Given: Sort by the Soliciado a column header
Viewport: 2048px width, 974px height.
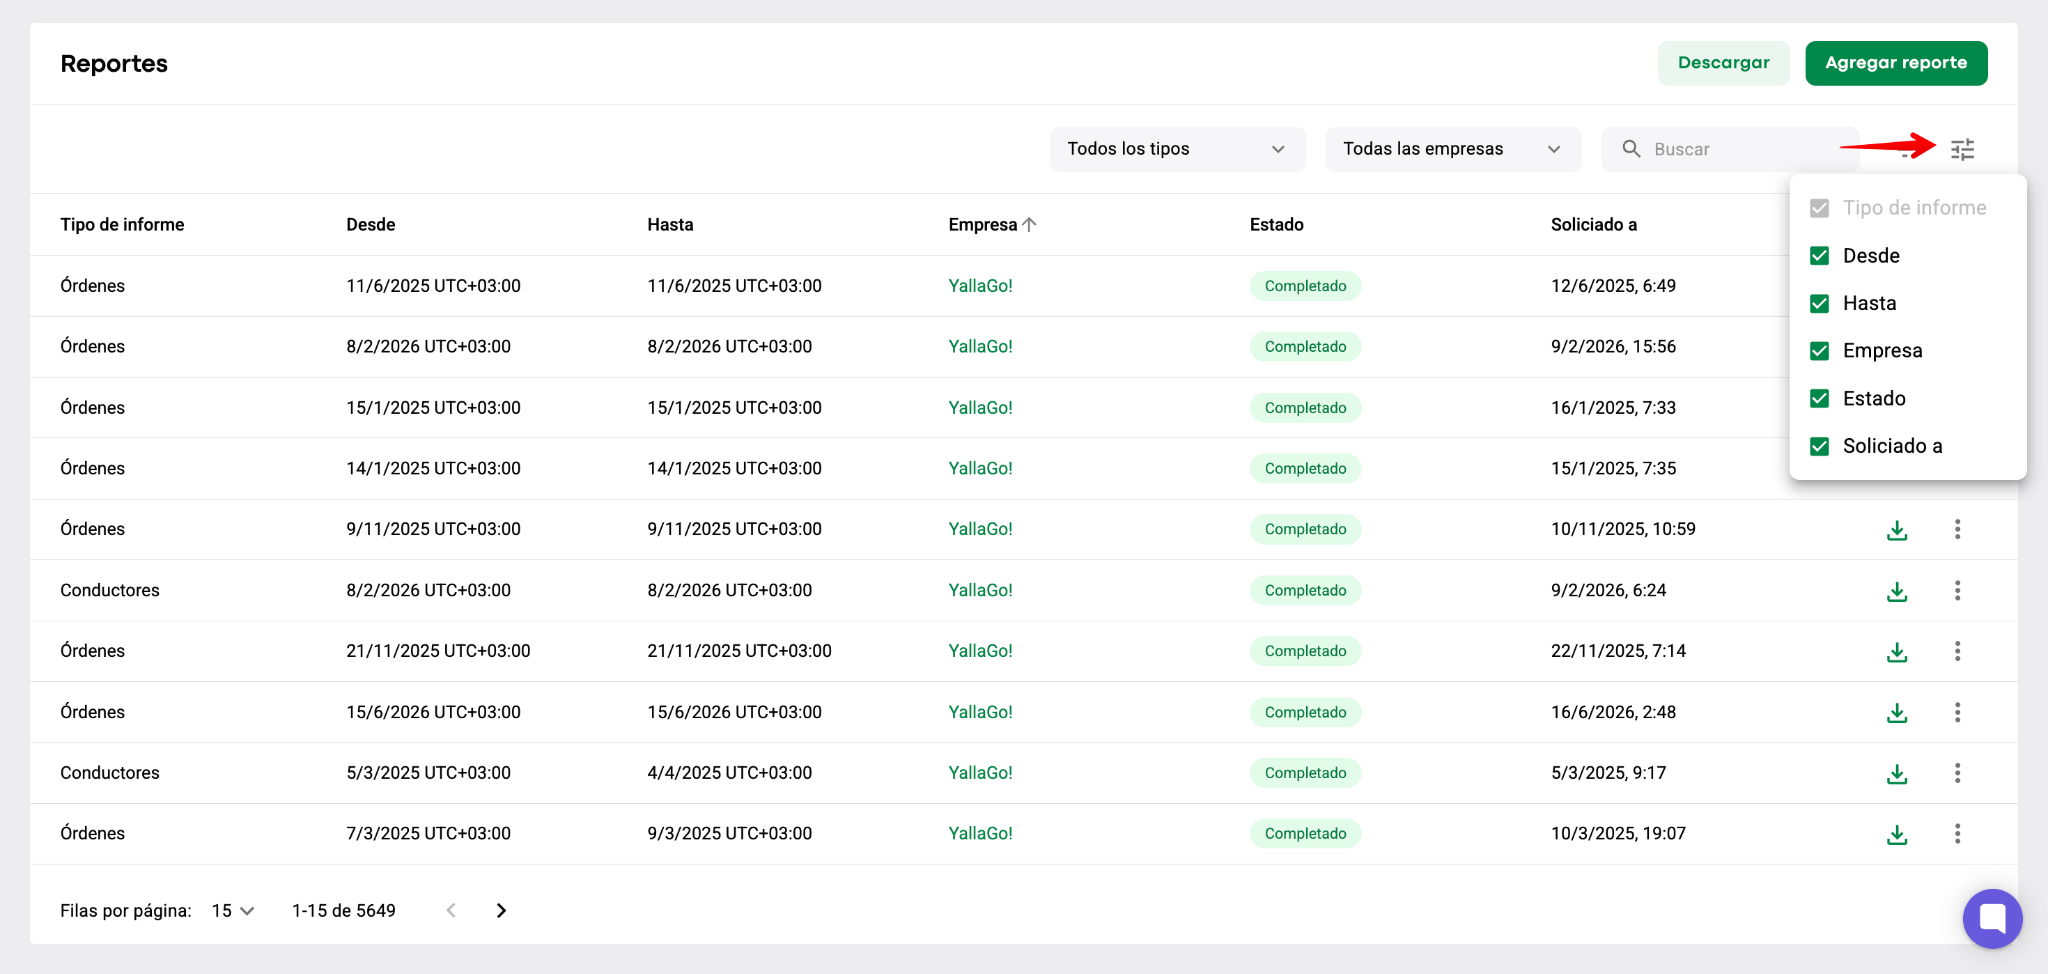Looking at the screenshot, I should tap(1594, 225).
